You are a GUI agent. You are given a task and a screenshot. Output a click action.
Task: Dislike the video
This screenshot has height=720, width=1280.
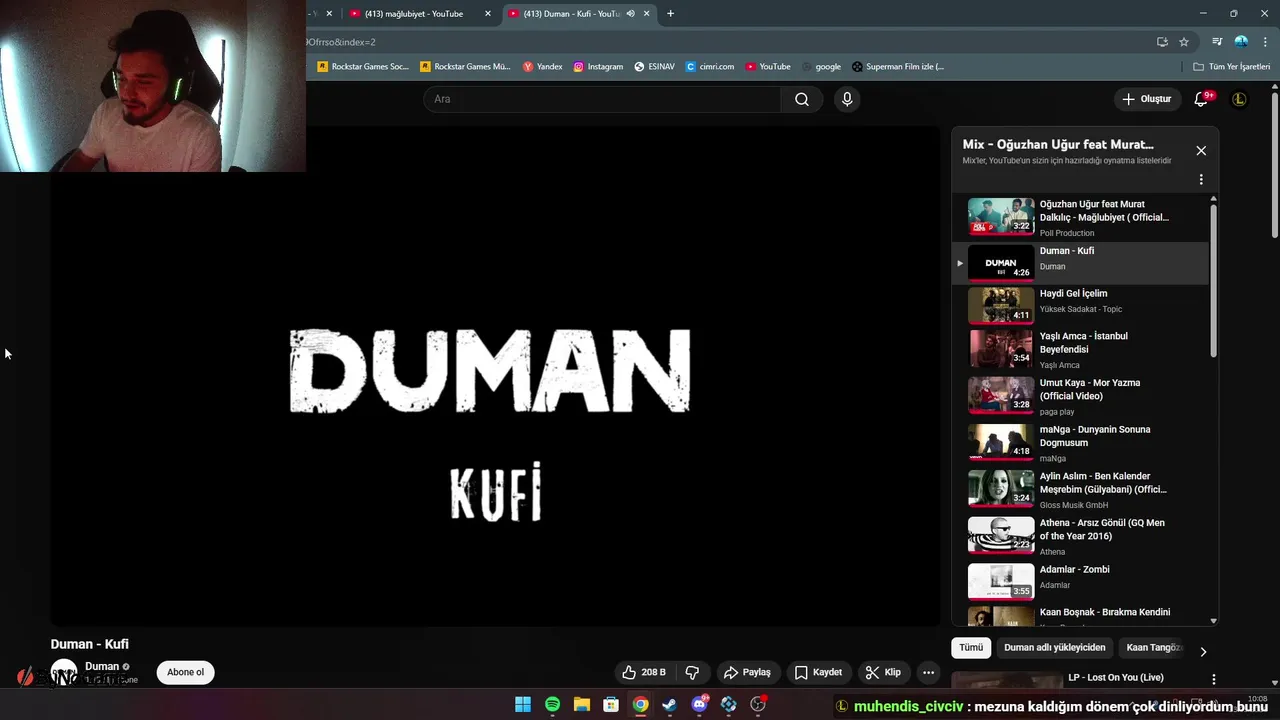pos(692,672)
